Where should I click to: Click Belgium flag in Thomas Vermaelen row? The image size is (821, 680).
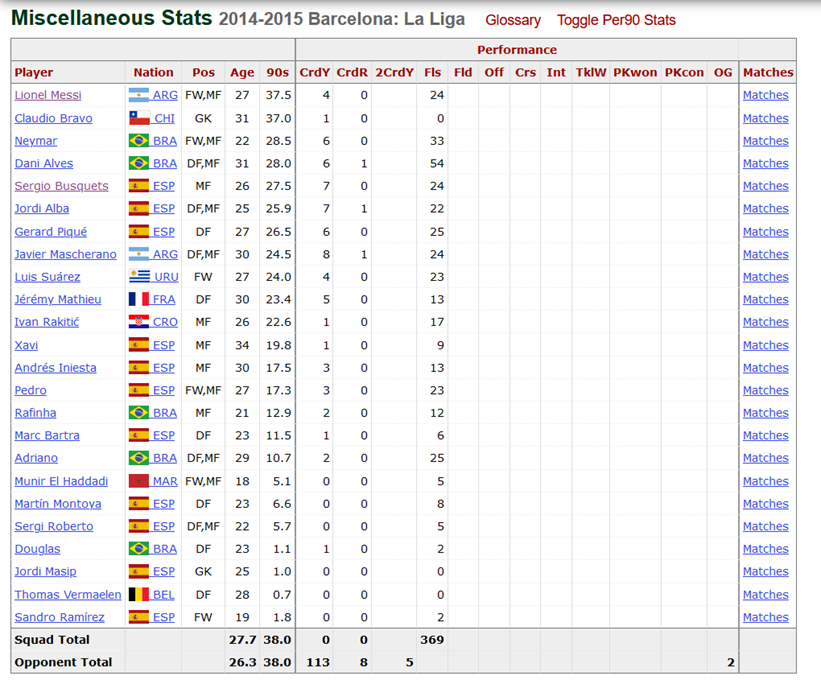pos(139,594)
